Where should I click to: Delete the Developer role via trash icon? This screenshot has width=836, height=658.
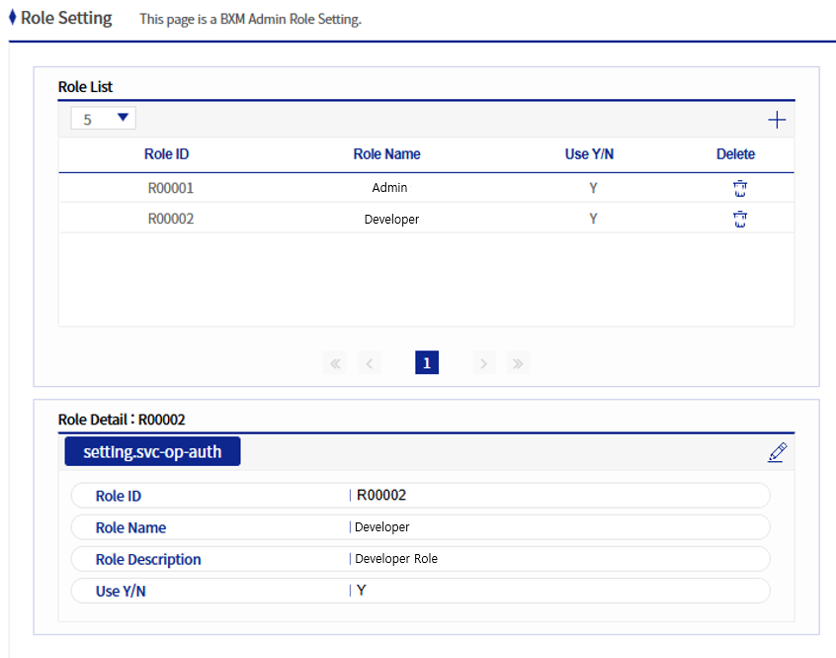click(740, 219)
